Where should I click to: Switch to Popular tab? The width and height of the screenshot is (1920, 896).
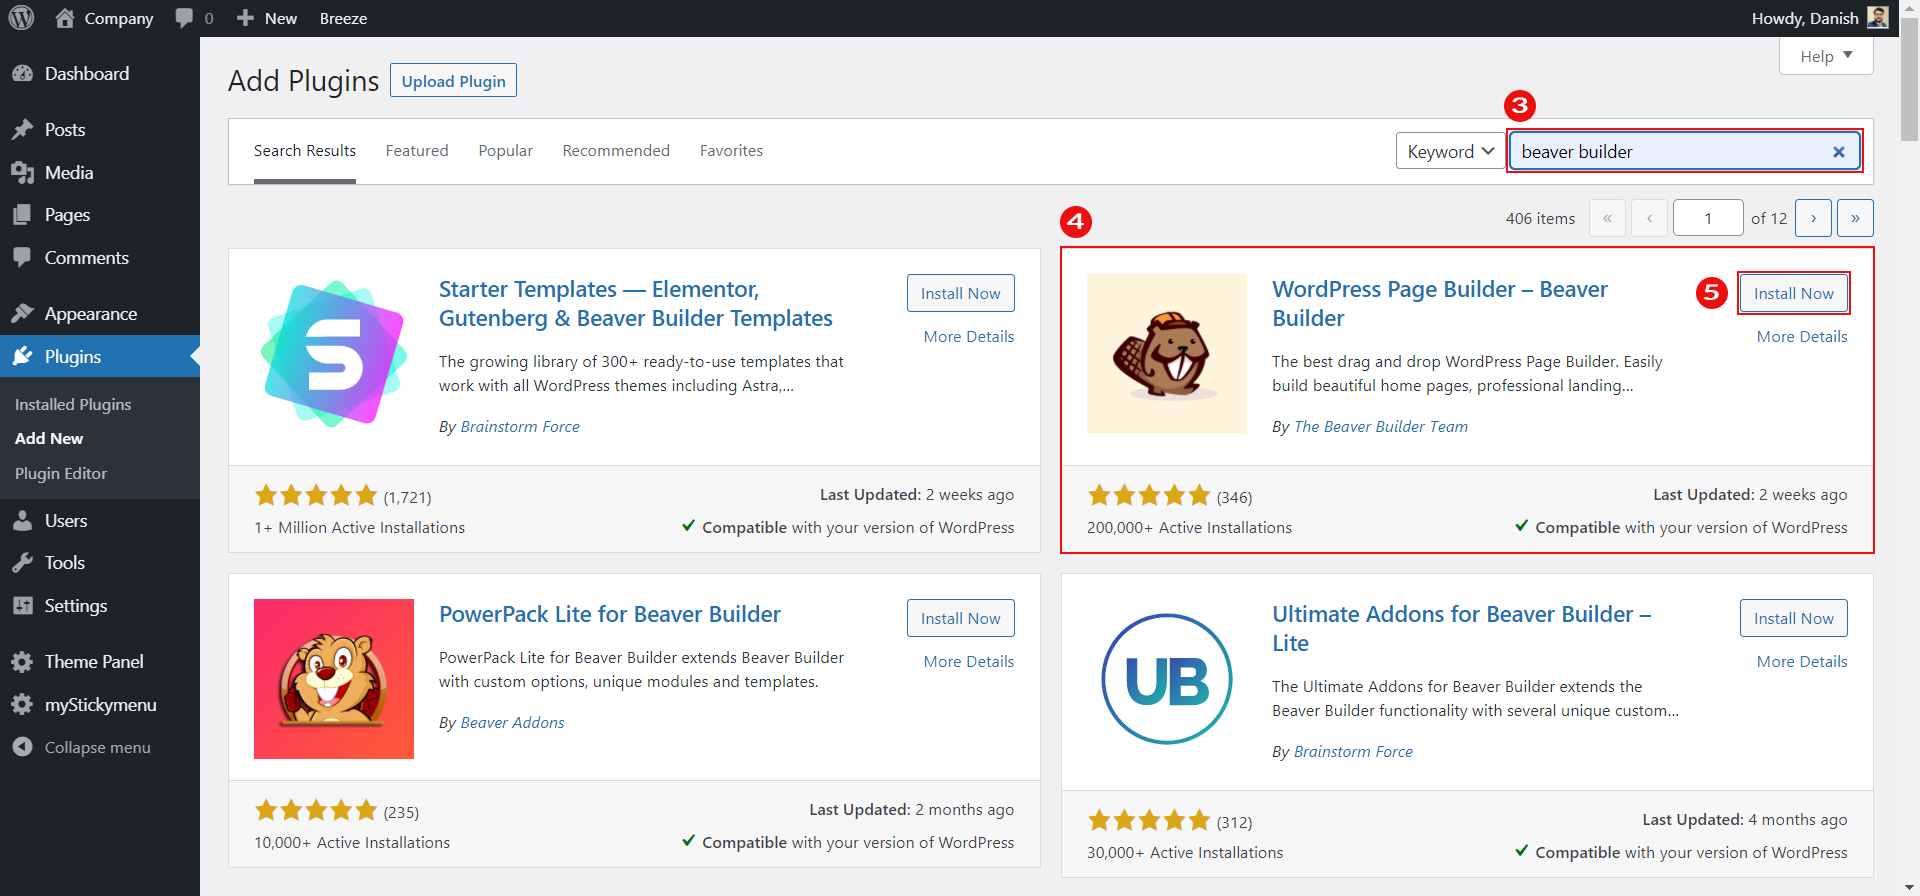pyautogui.click(x=505, y=151)
